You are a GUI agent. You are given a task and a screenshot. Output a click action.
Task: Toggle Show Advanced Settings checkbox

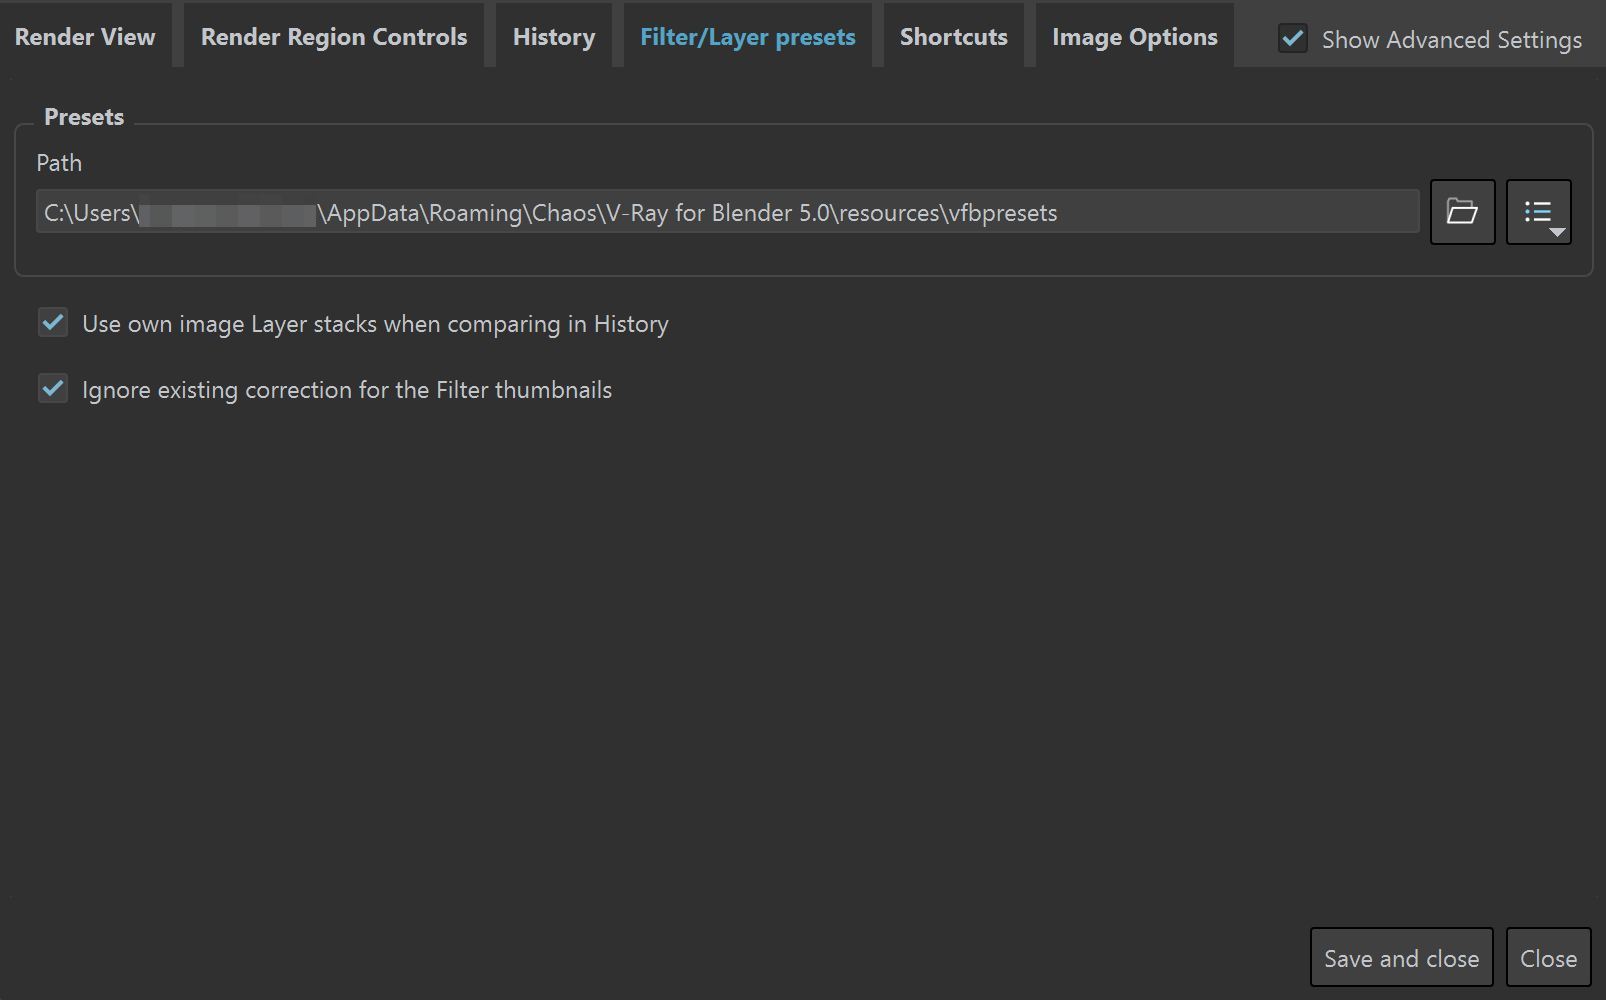[1292, 39]
